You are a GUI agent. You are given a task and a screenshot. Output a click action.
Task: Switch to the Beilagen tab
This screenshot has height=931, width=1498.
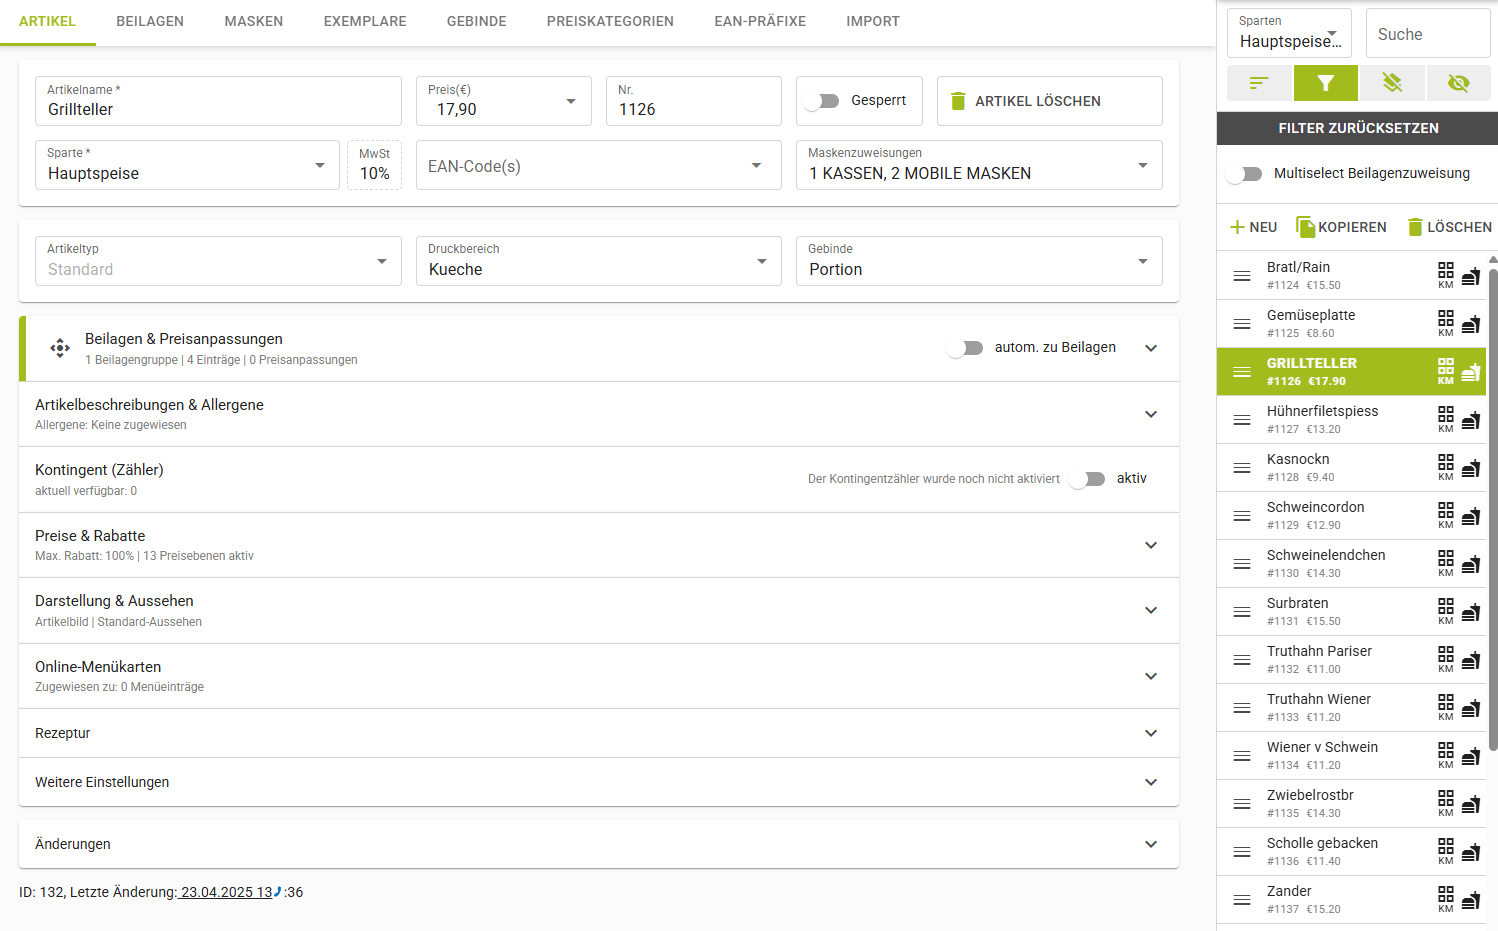(150, 21)
